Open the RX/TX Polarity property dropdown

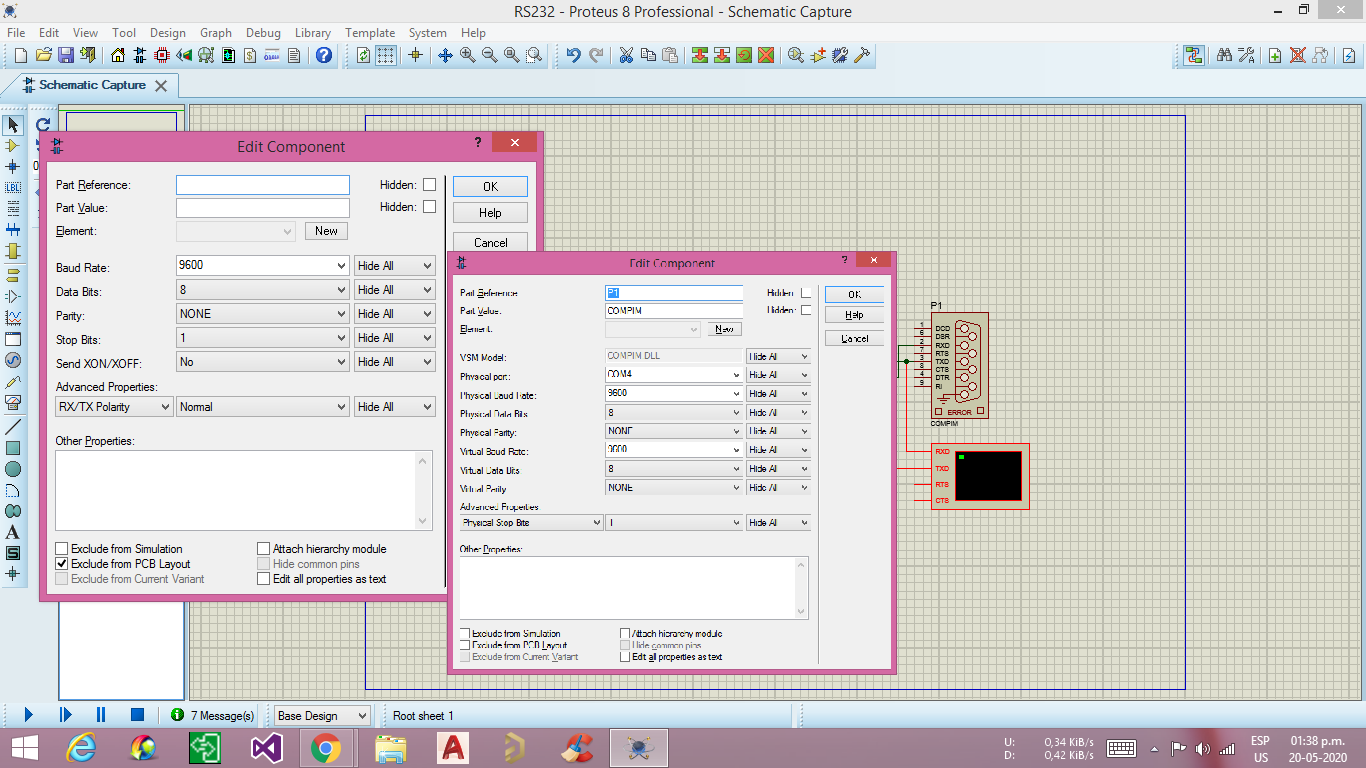point(114,407)
